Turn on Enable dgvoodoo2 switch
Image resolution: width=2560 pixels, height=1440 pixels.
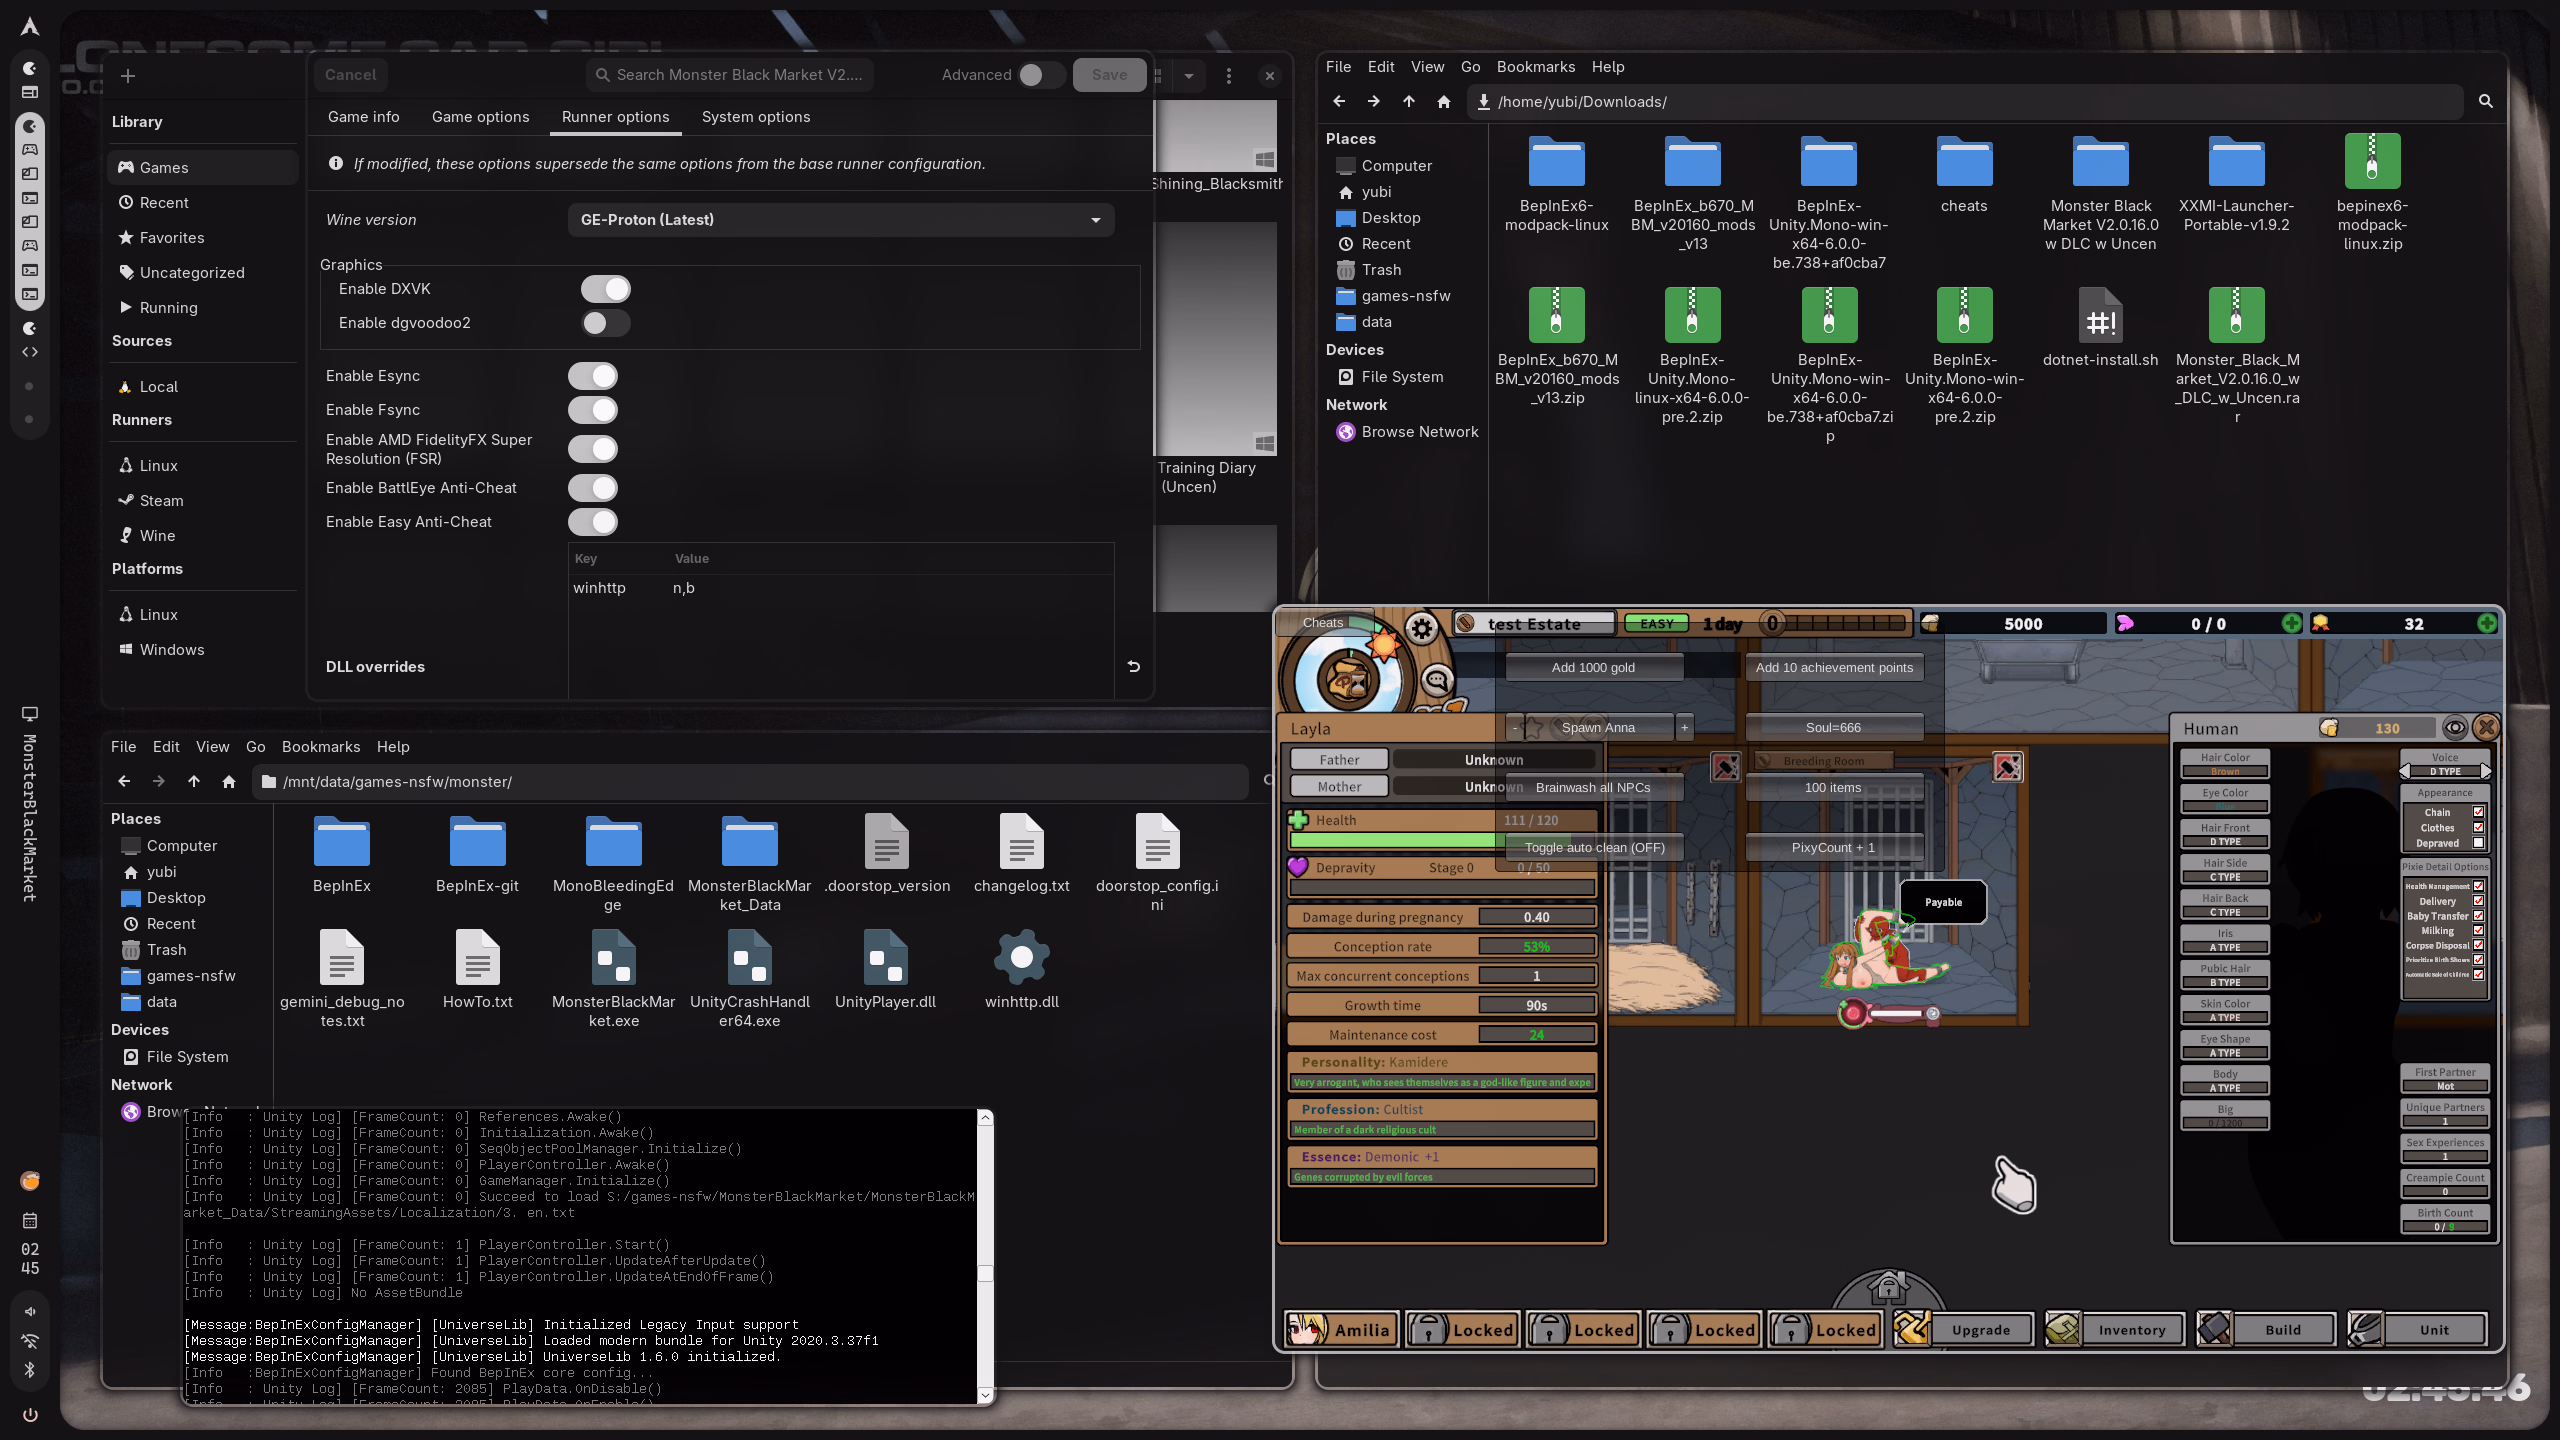click(606, 323)
